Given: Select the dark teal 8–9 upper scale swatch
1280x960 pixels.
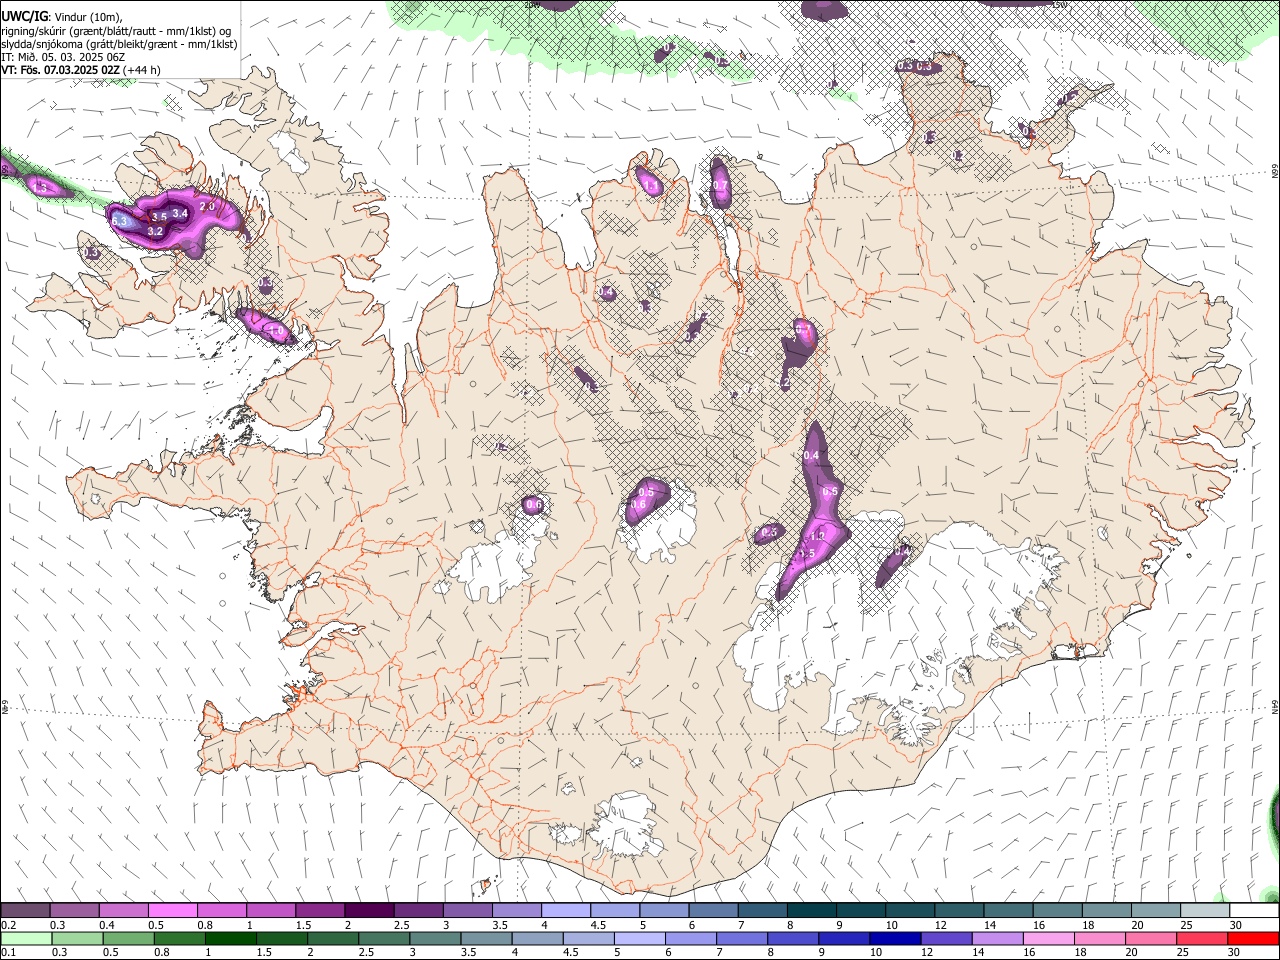Looking at the screenshot, I should coord(812,910).
